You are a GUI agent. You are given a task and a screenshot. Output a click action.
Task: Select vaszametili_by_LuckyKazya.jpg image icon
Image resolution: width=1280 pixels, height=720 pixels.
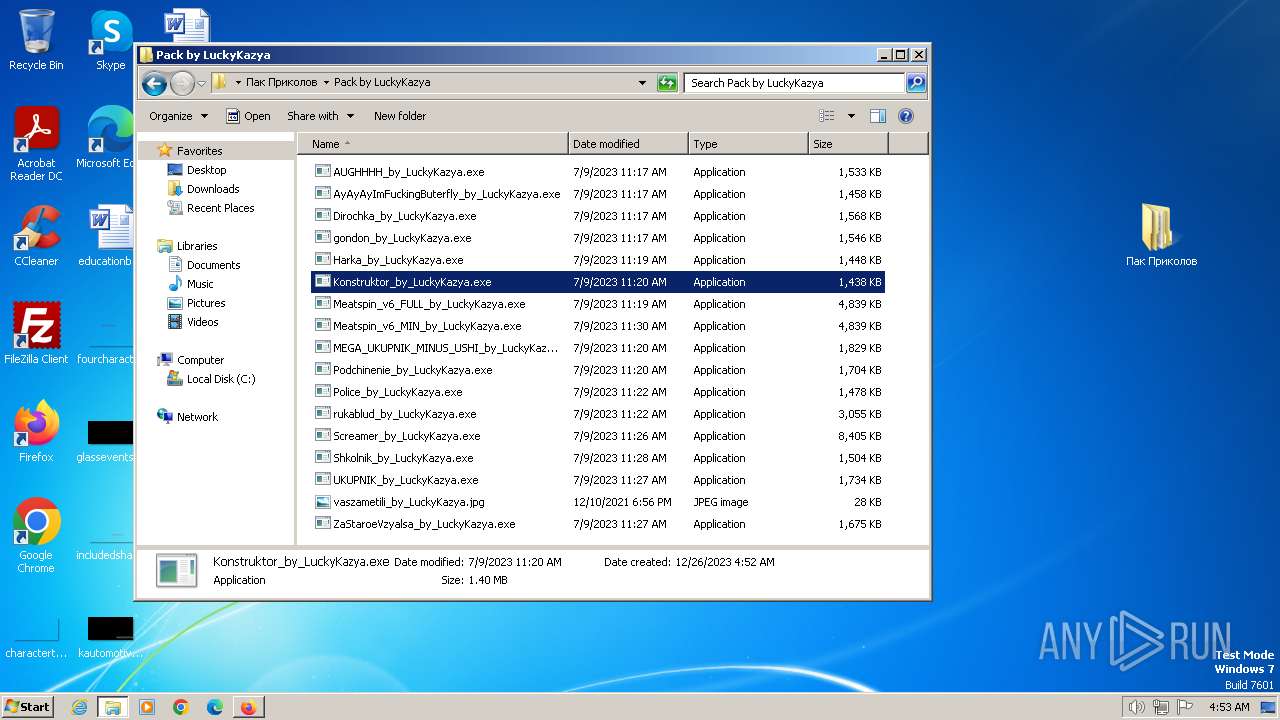[322, 502]
